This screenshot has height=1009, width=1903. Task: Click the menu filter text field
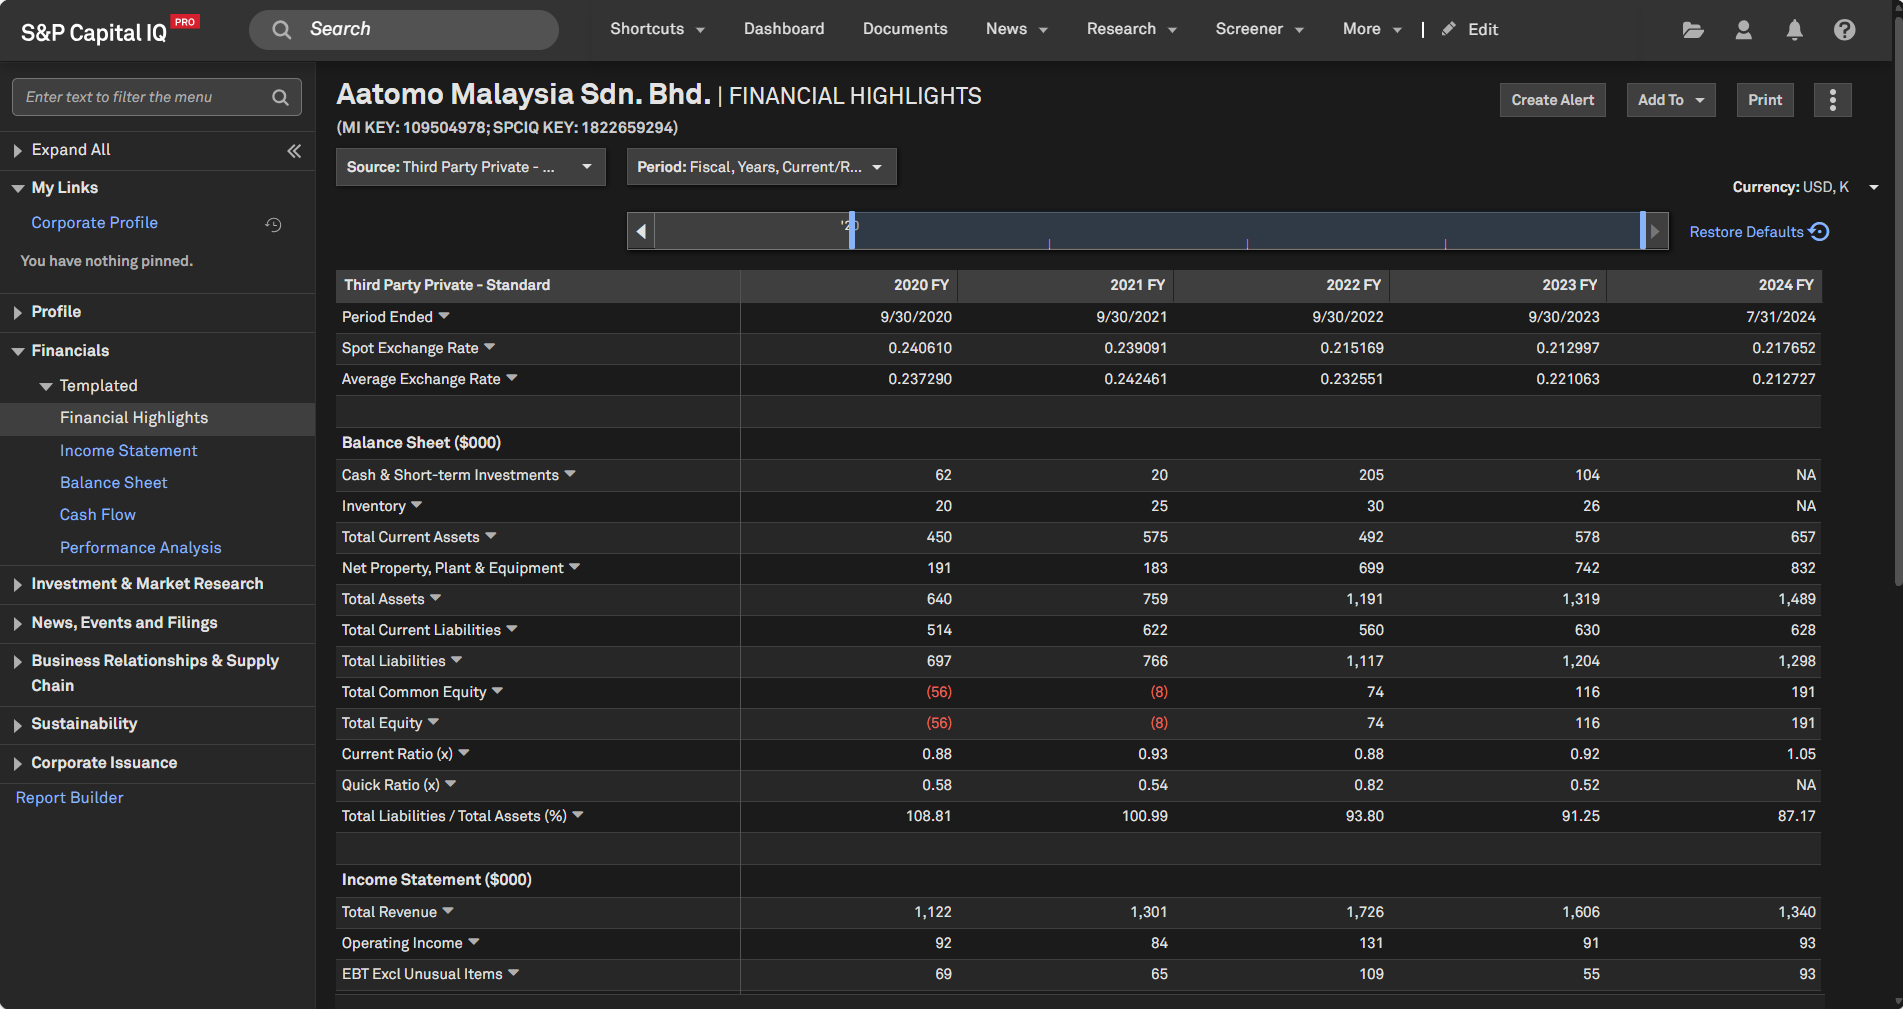coord(145,97)
